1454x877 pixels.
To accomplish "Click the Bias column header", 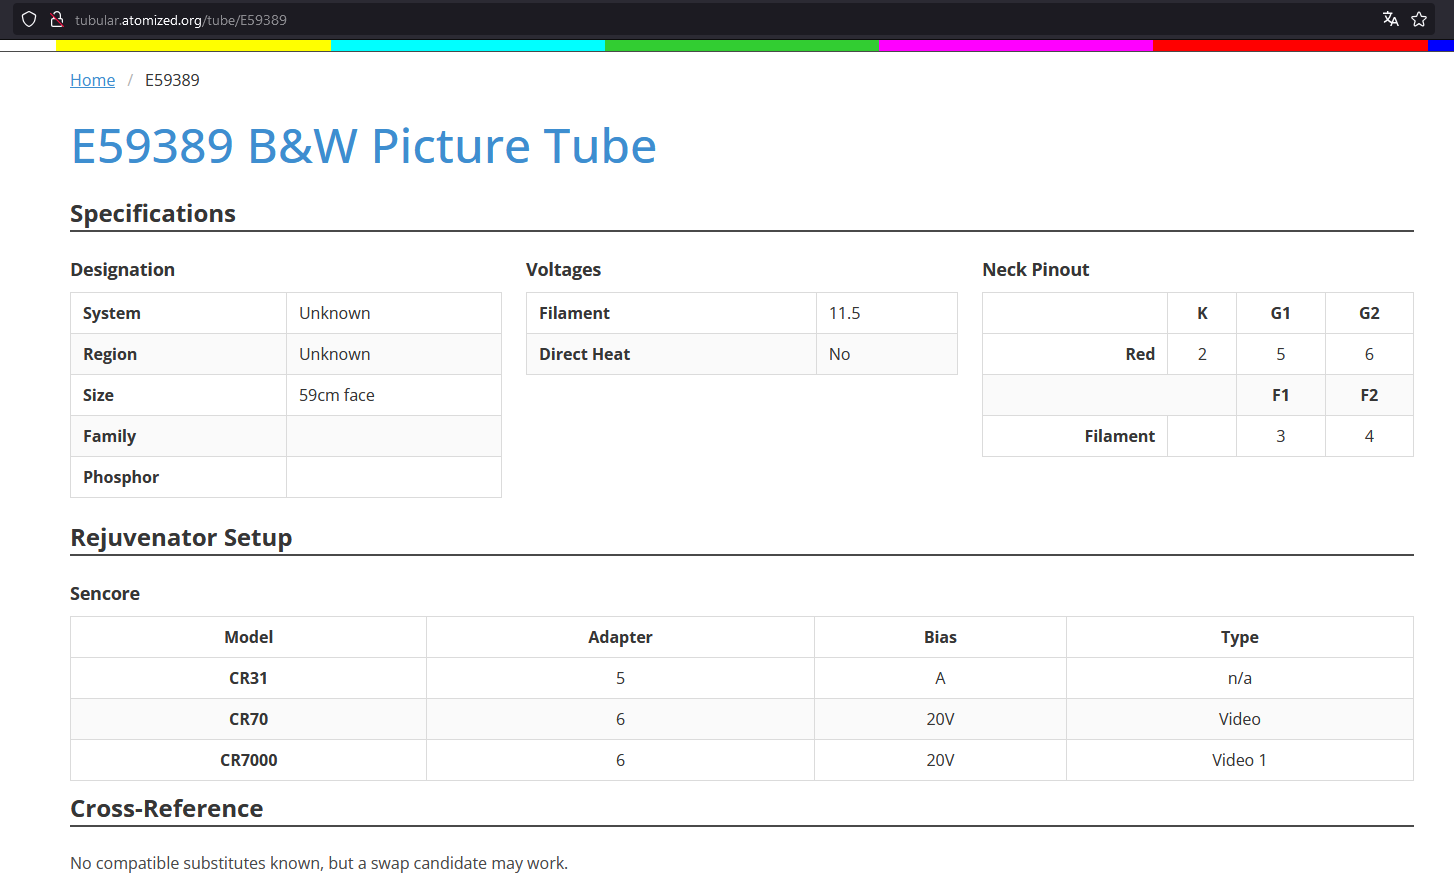I will pos(940,637).
